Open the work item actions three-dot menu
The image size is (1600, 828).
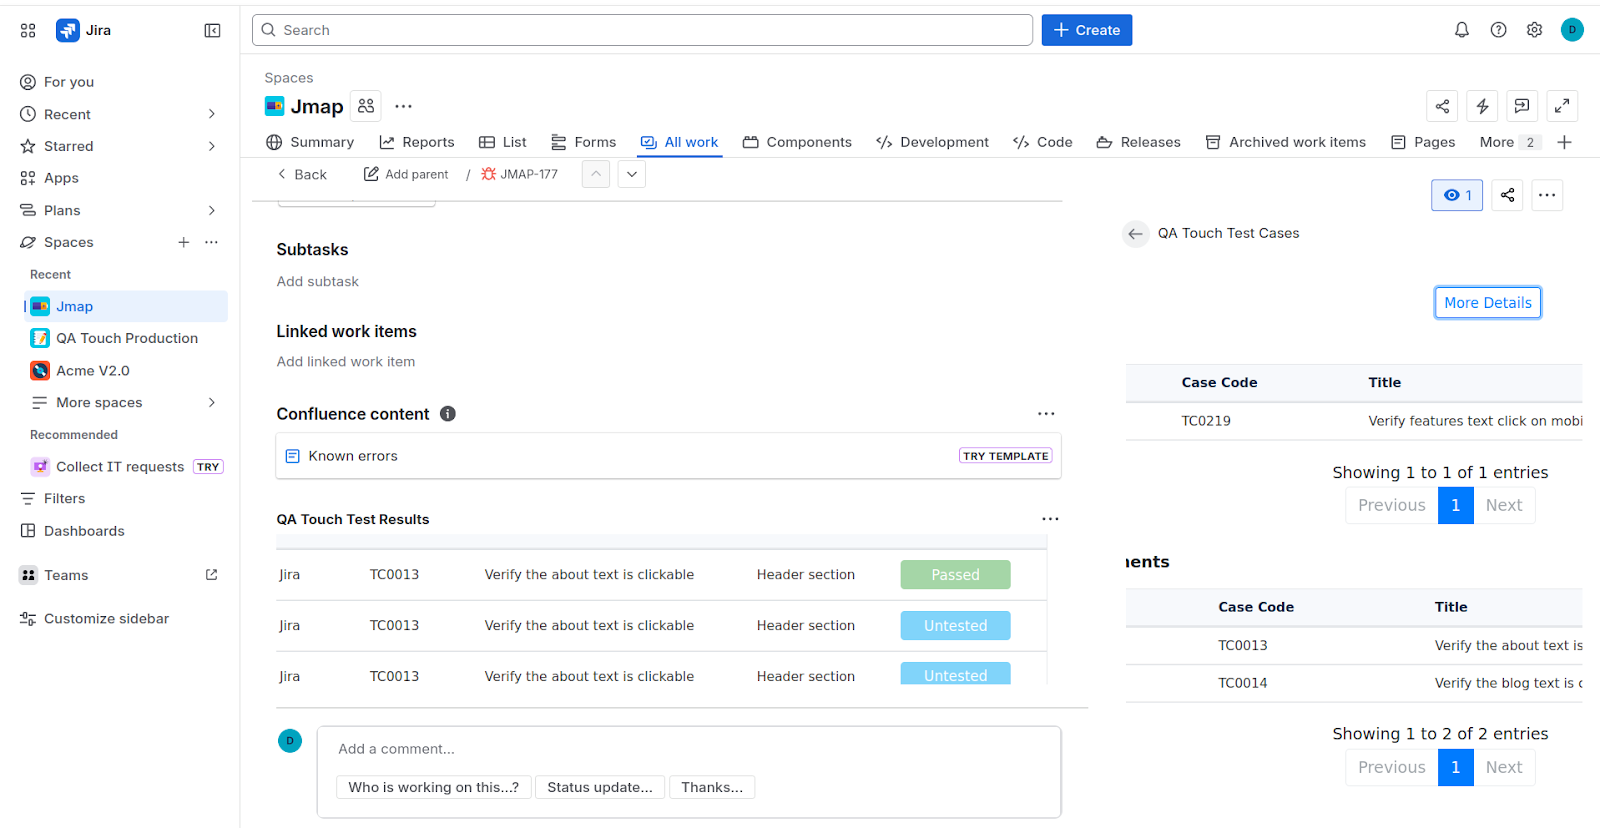coord(1547,195)
